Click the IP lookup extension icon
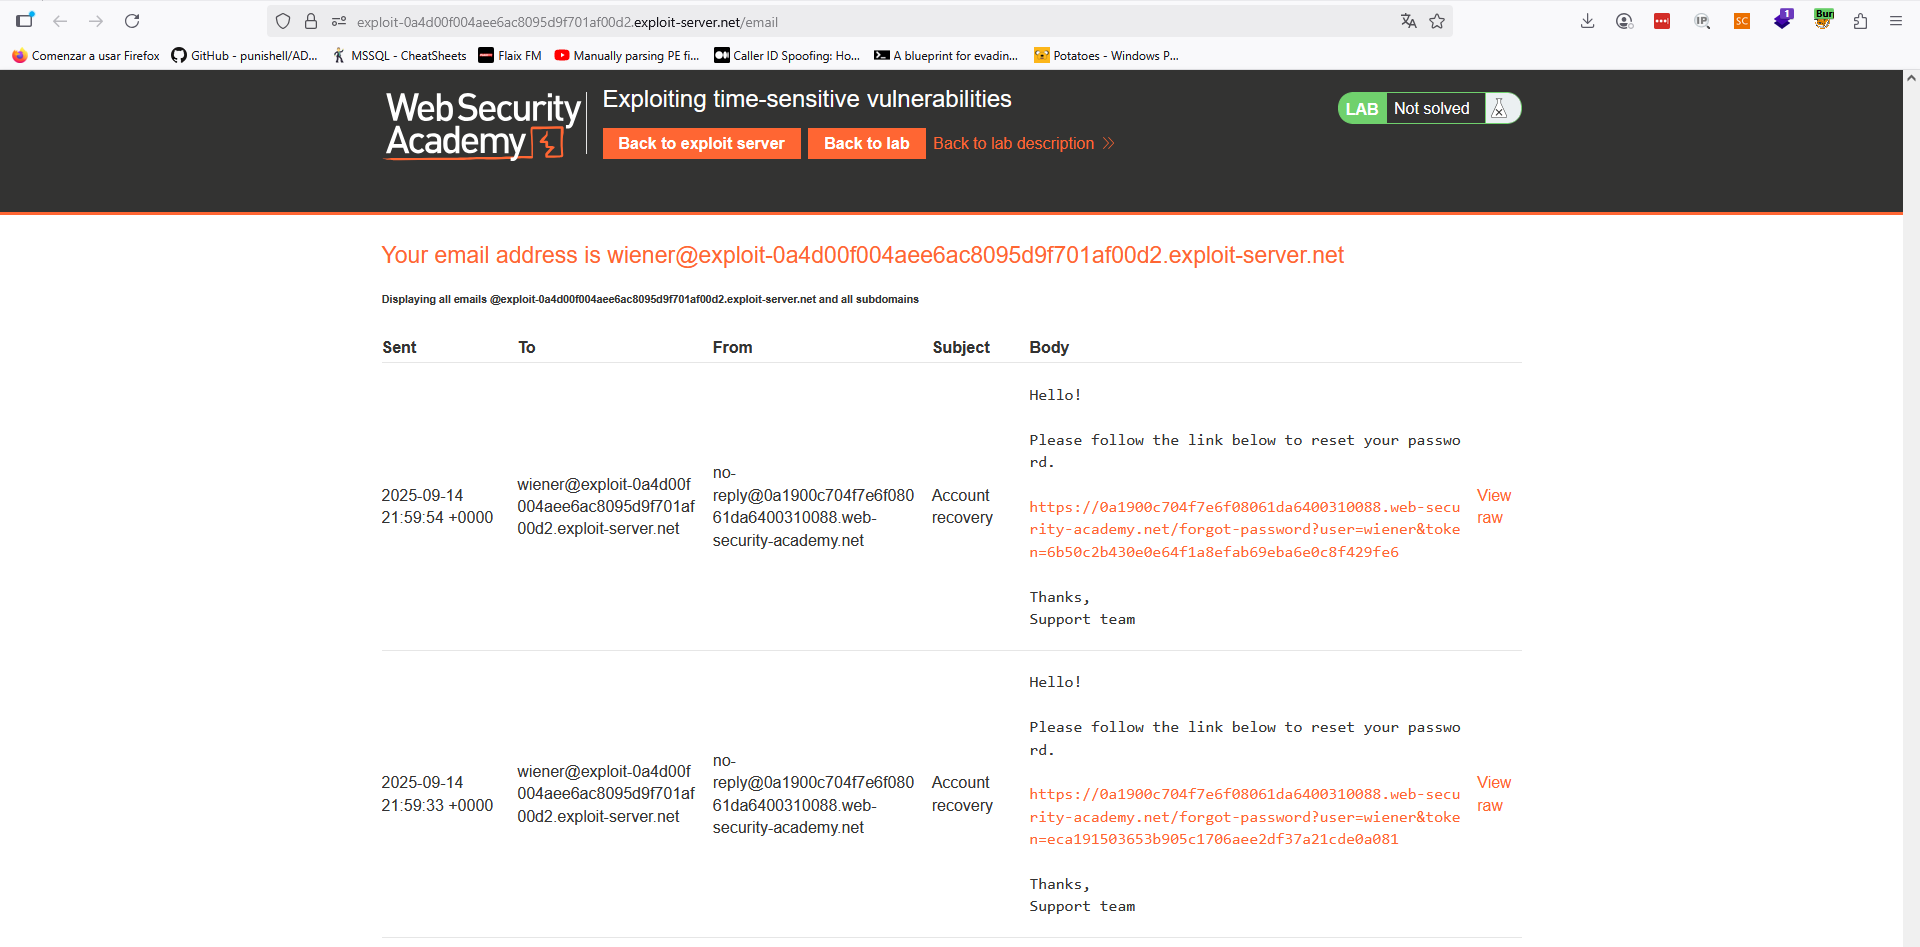1920x947 pixels. pyautogui.click(x=1702, y=21)
